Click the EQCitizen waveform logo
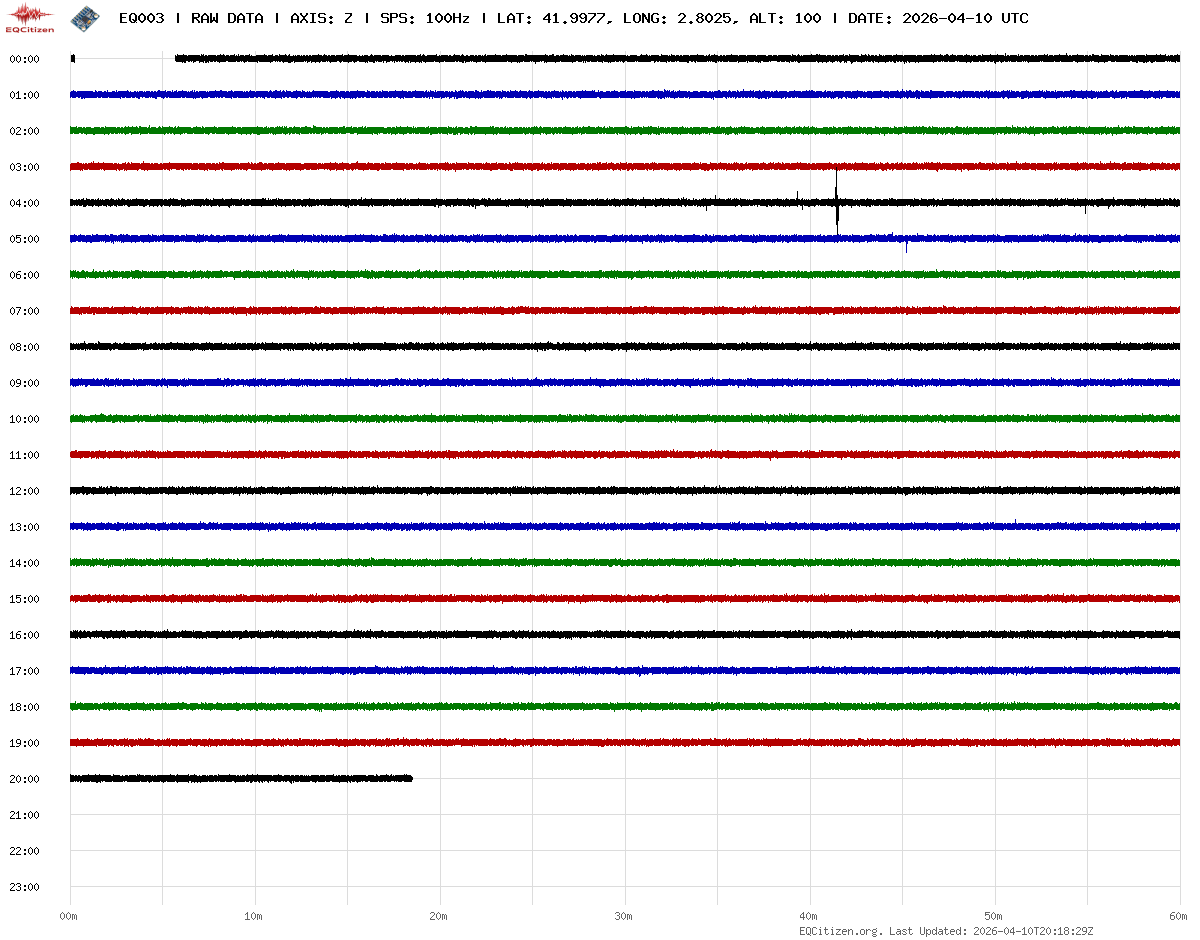This screenshot has height=940, width=1200. point(30,17)
